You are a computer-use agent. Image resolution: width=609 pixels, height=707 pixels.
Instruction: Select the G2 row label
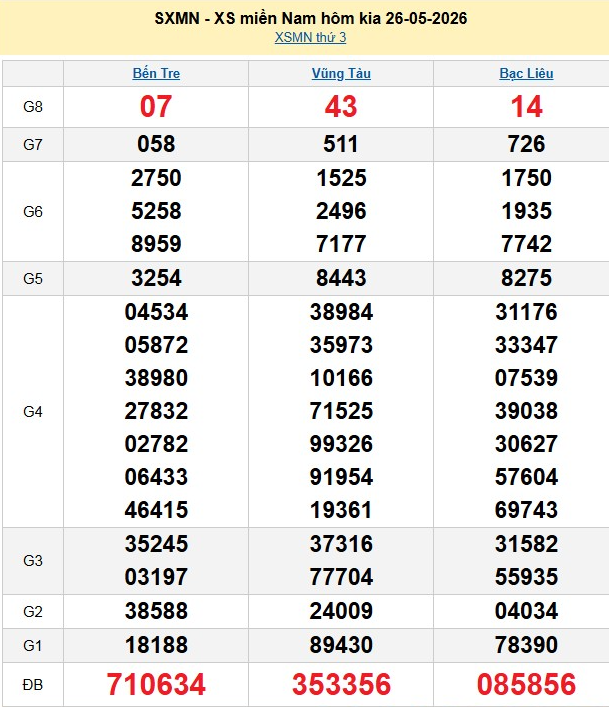pos(33,612)
